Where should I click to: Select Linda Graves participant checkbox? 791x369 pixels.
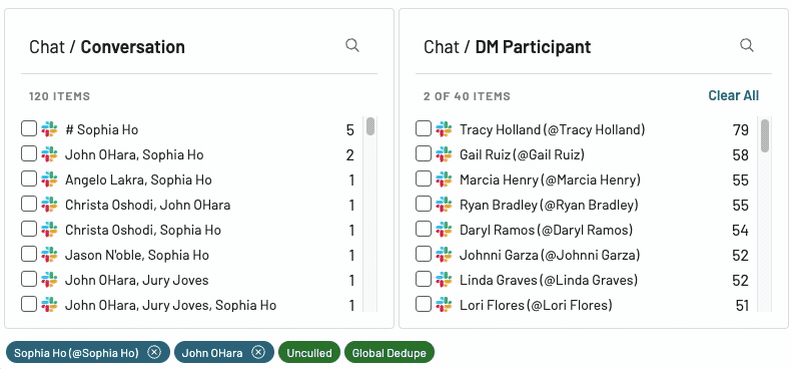(x=423, y=279)
